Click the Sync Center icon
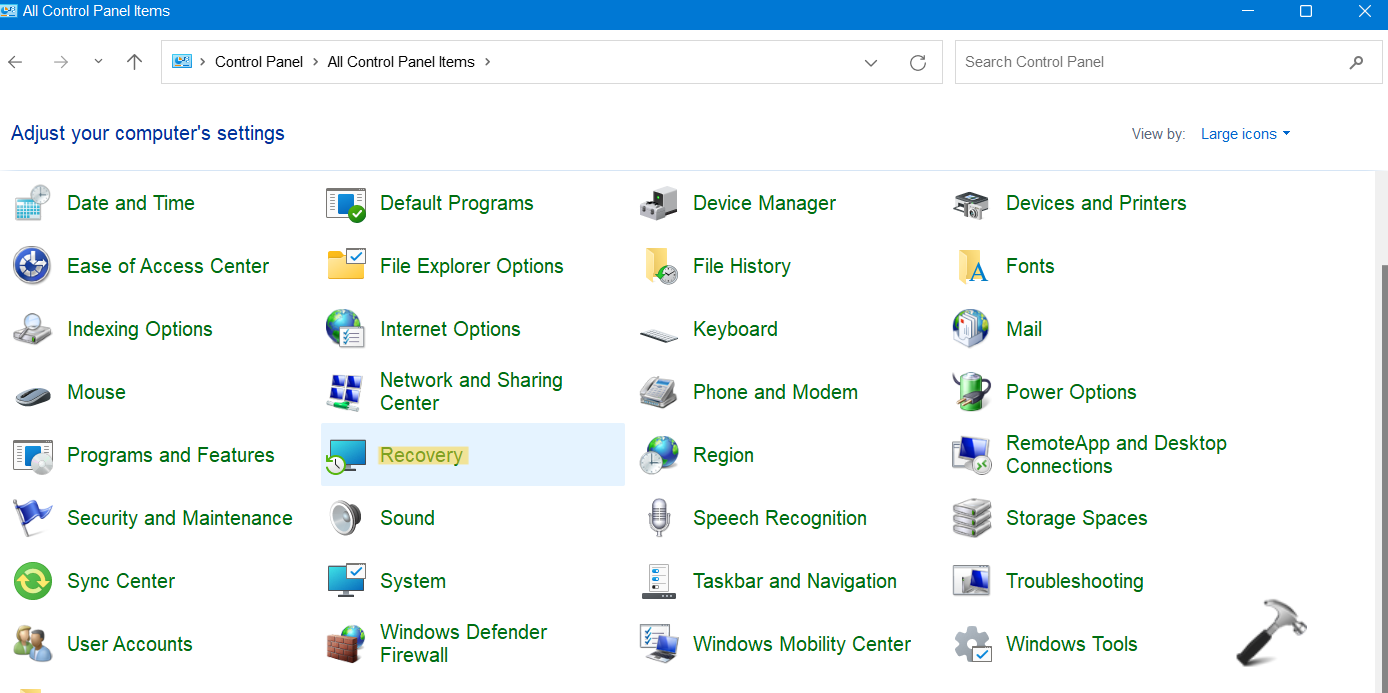The height and width of the screenshot is (693, 1388). coord(33,581)
